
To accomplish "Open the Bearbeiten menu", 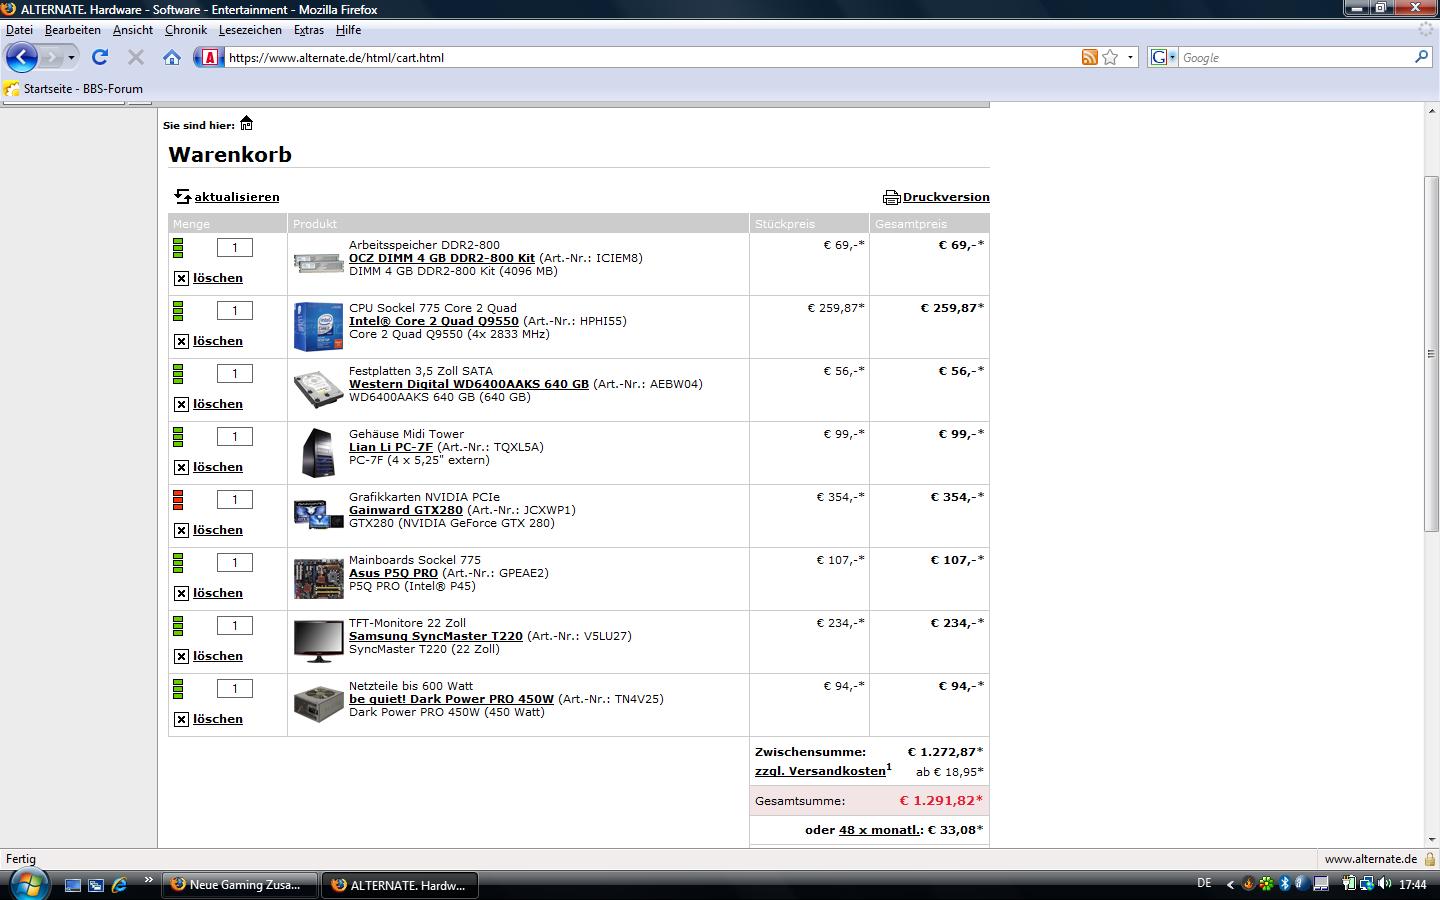I will (x=72, y=30).
